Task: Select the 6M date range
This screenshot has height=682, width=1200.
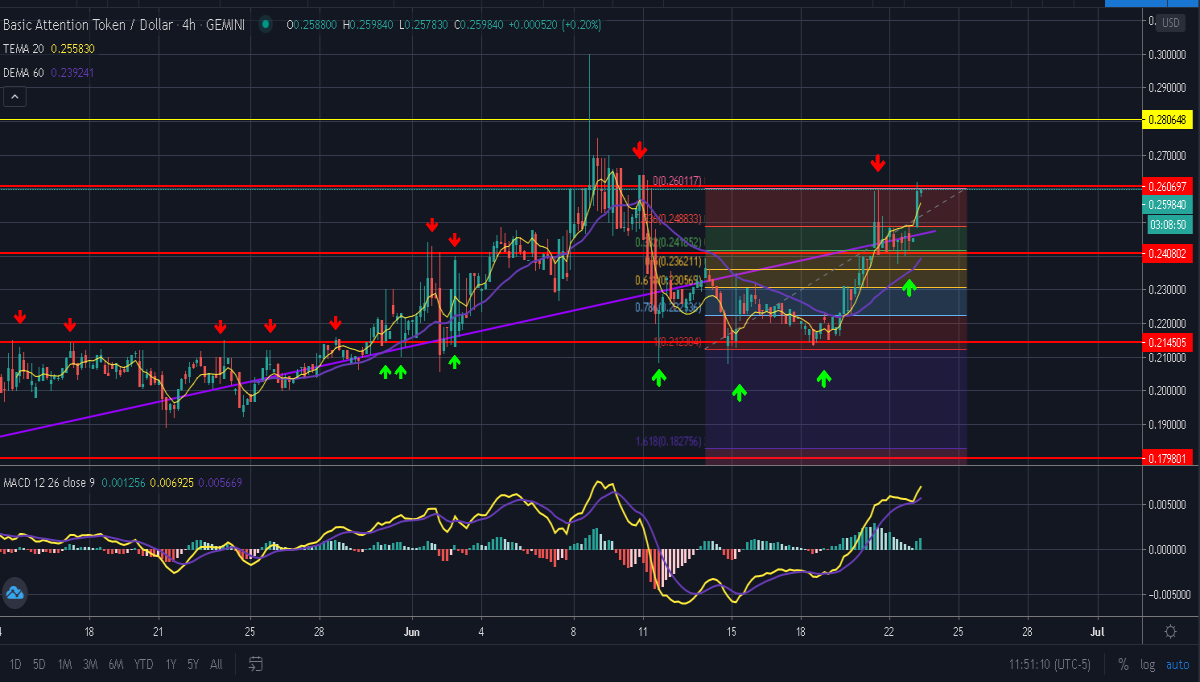Action: (x=116, y=664)
